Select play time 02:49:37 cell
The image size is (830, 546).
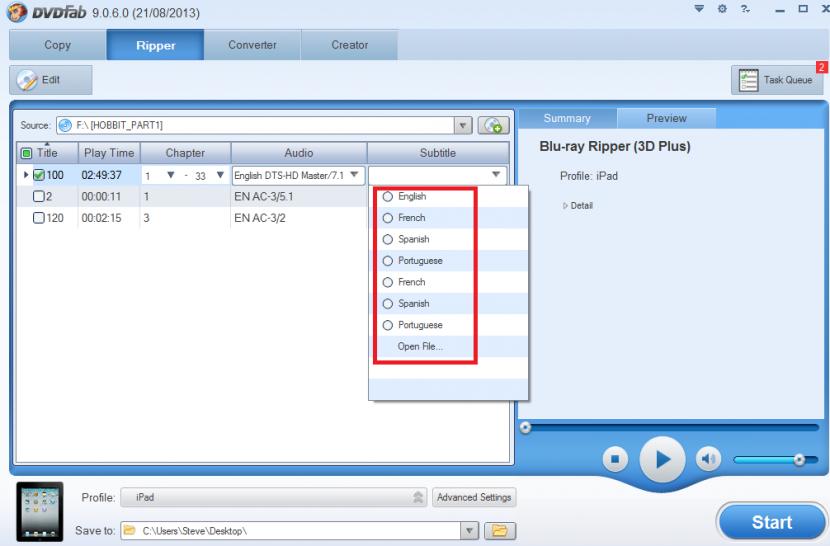click(102, 175)
